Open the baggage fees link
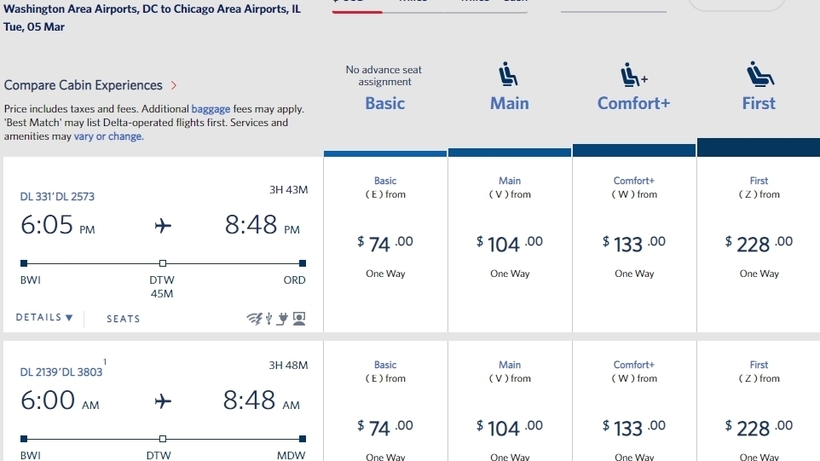 211,109
